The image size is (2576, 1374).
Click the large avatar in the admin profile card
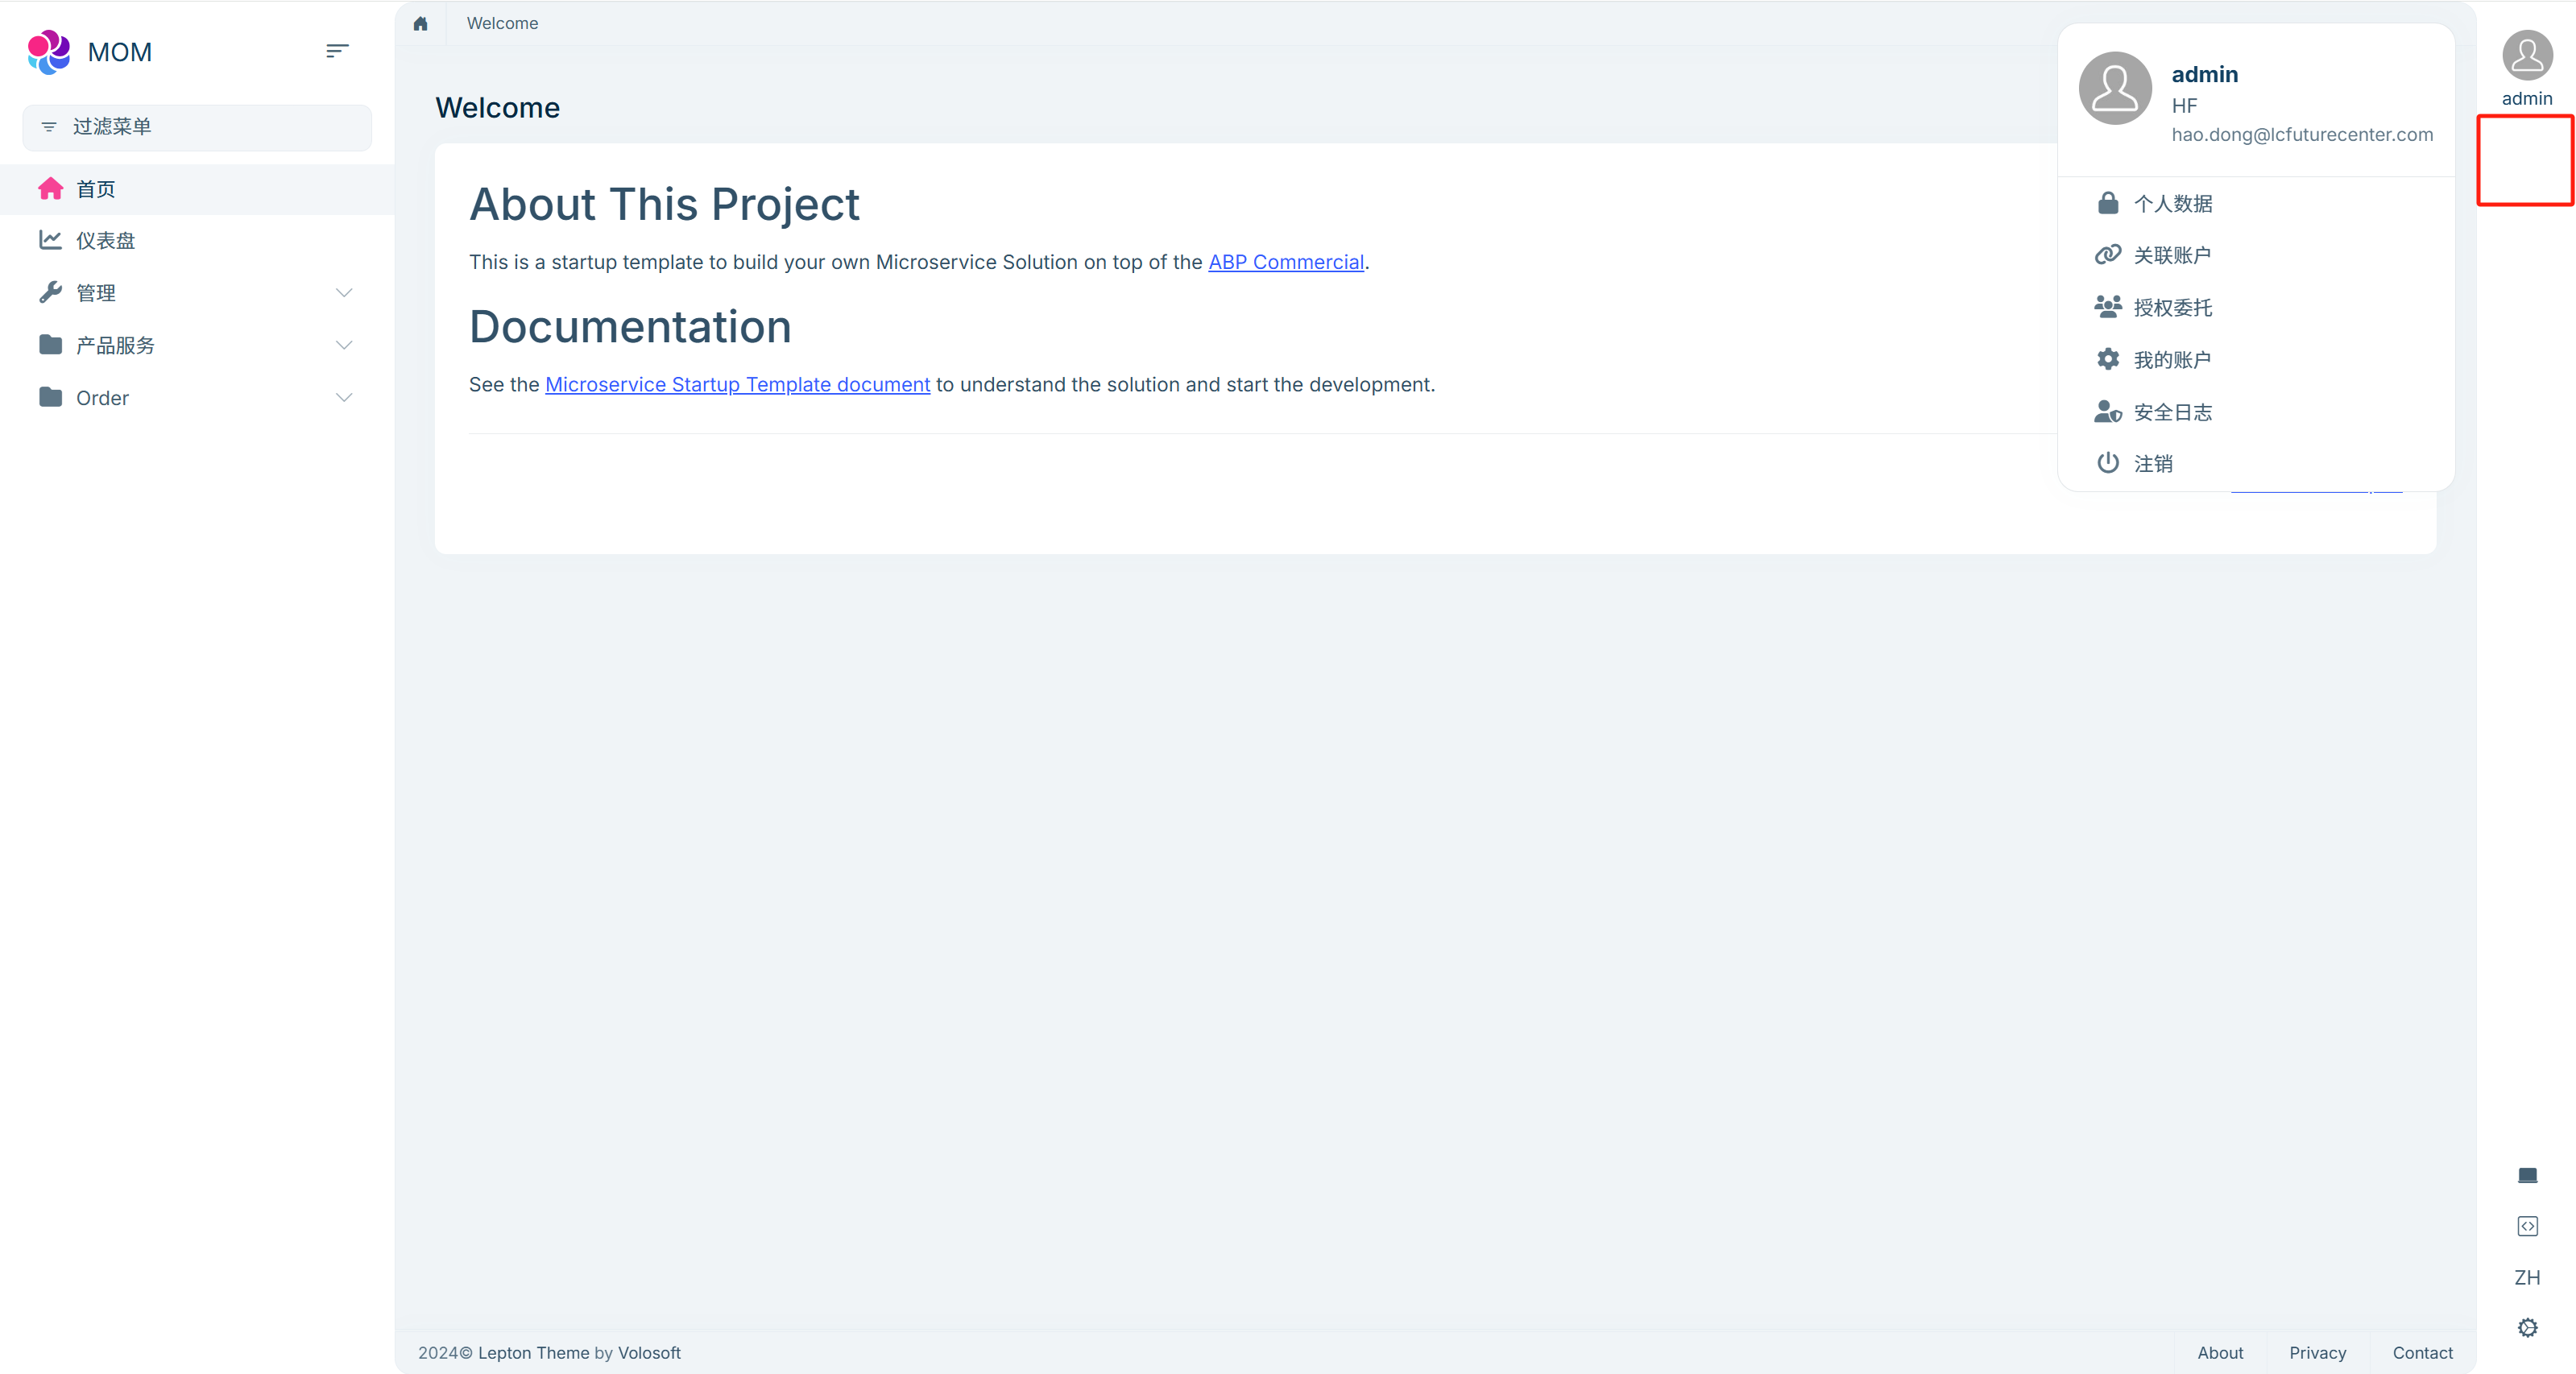[2114, 88]
